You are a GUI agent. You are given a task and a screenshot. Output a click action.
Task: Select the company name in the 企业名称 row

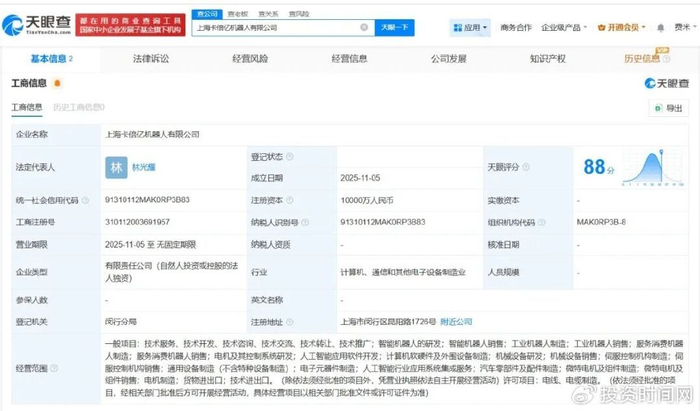click(152, 134)
